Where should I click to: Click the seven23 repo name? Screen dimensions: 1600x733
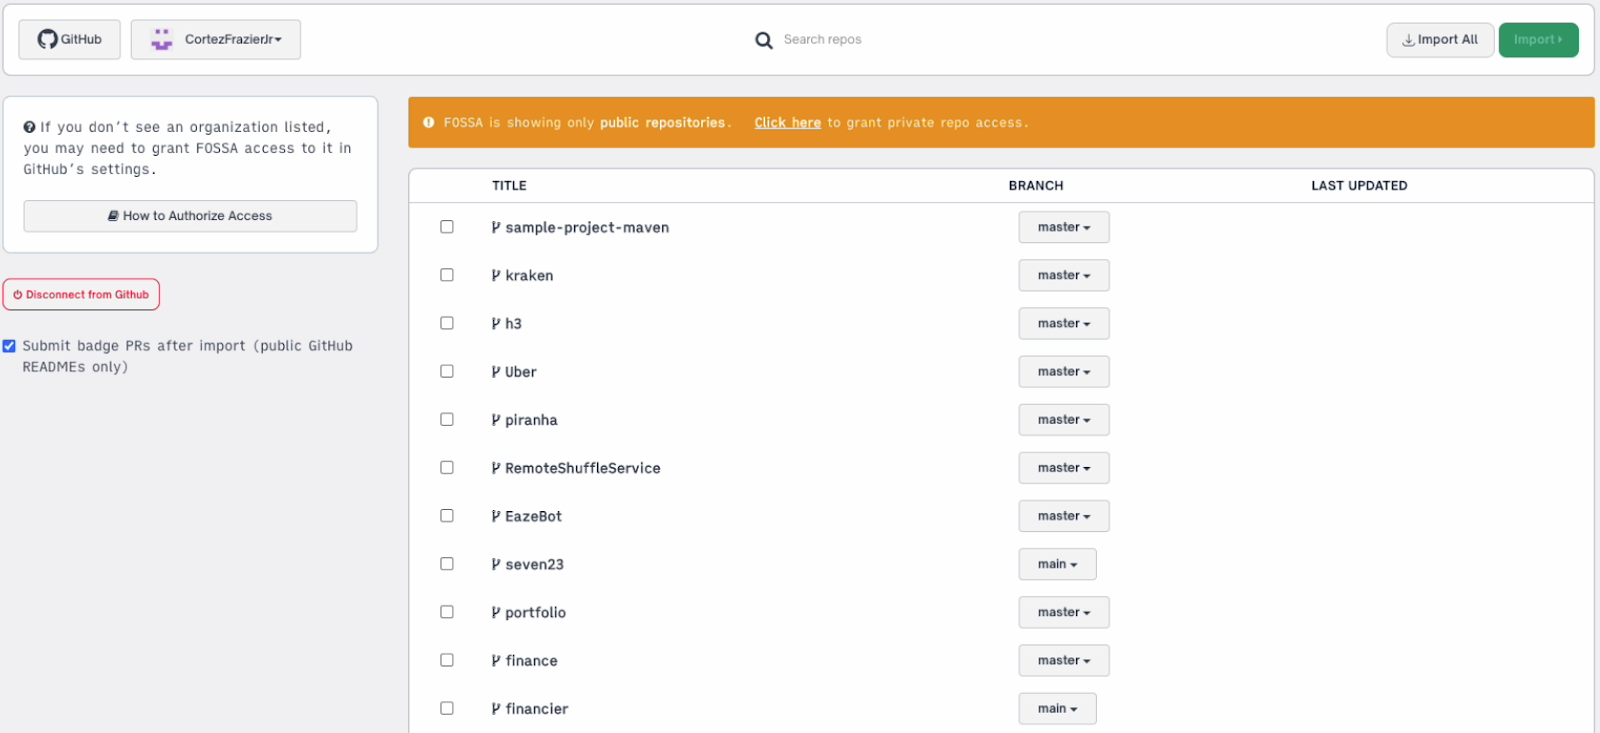coord(534,564)
